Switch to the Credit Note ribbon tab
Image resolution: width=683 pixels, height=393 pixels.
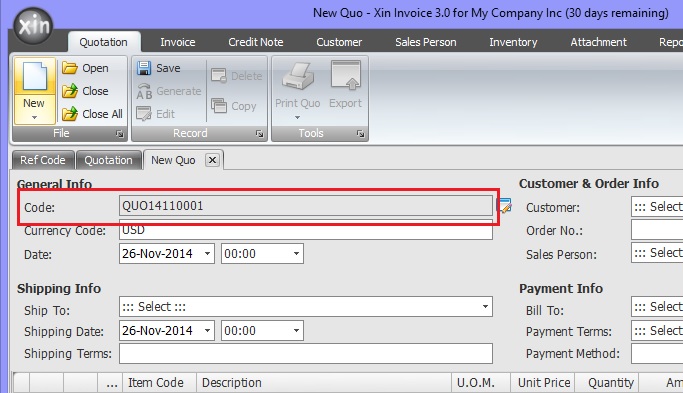pos(256,42)
